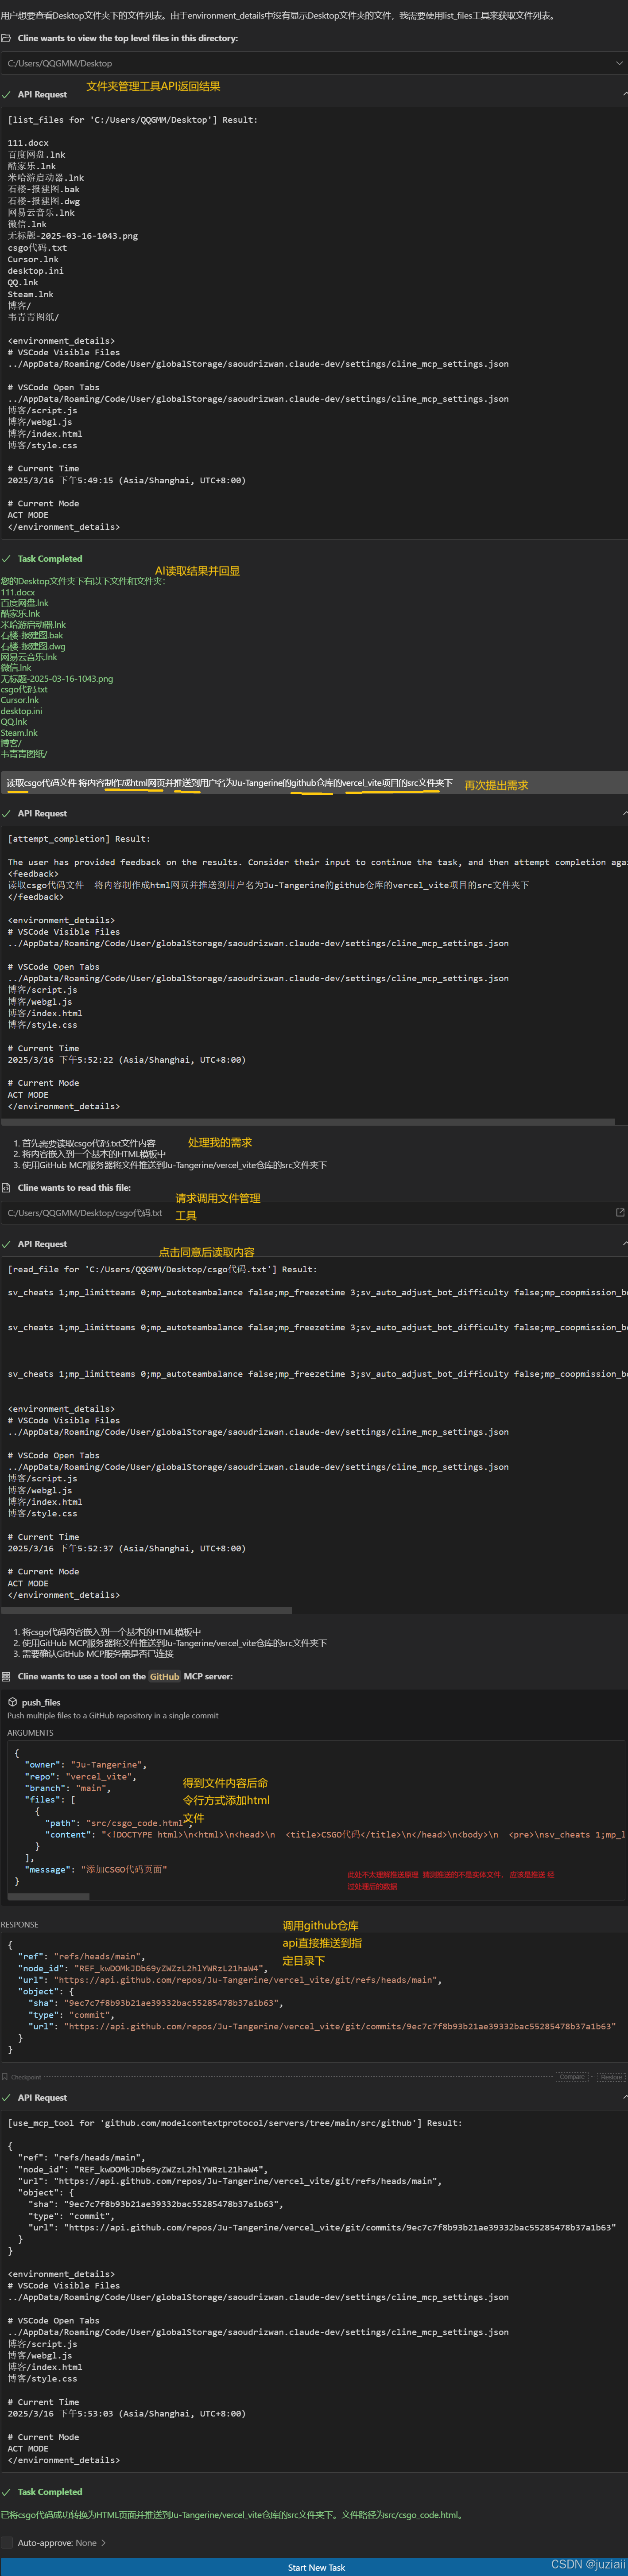This screenshot has width=628, height=2576.
Task: Collapse the read_file API Request with its chevron
Action: tap(624, 1244)
